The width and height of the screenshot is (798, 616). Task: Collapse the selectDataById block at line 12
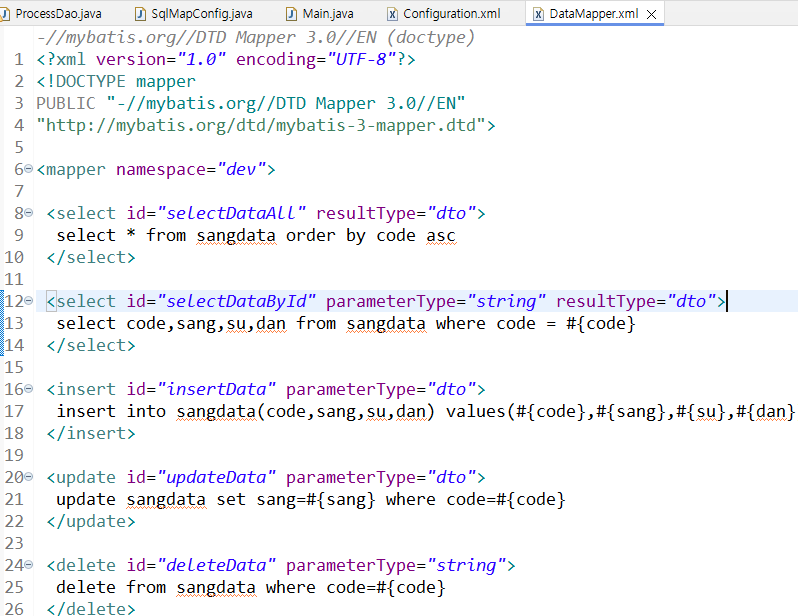tap(29, 300)
